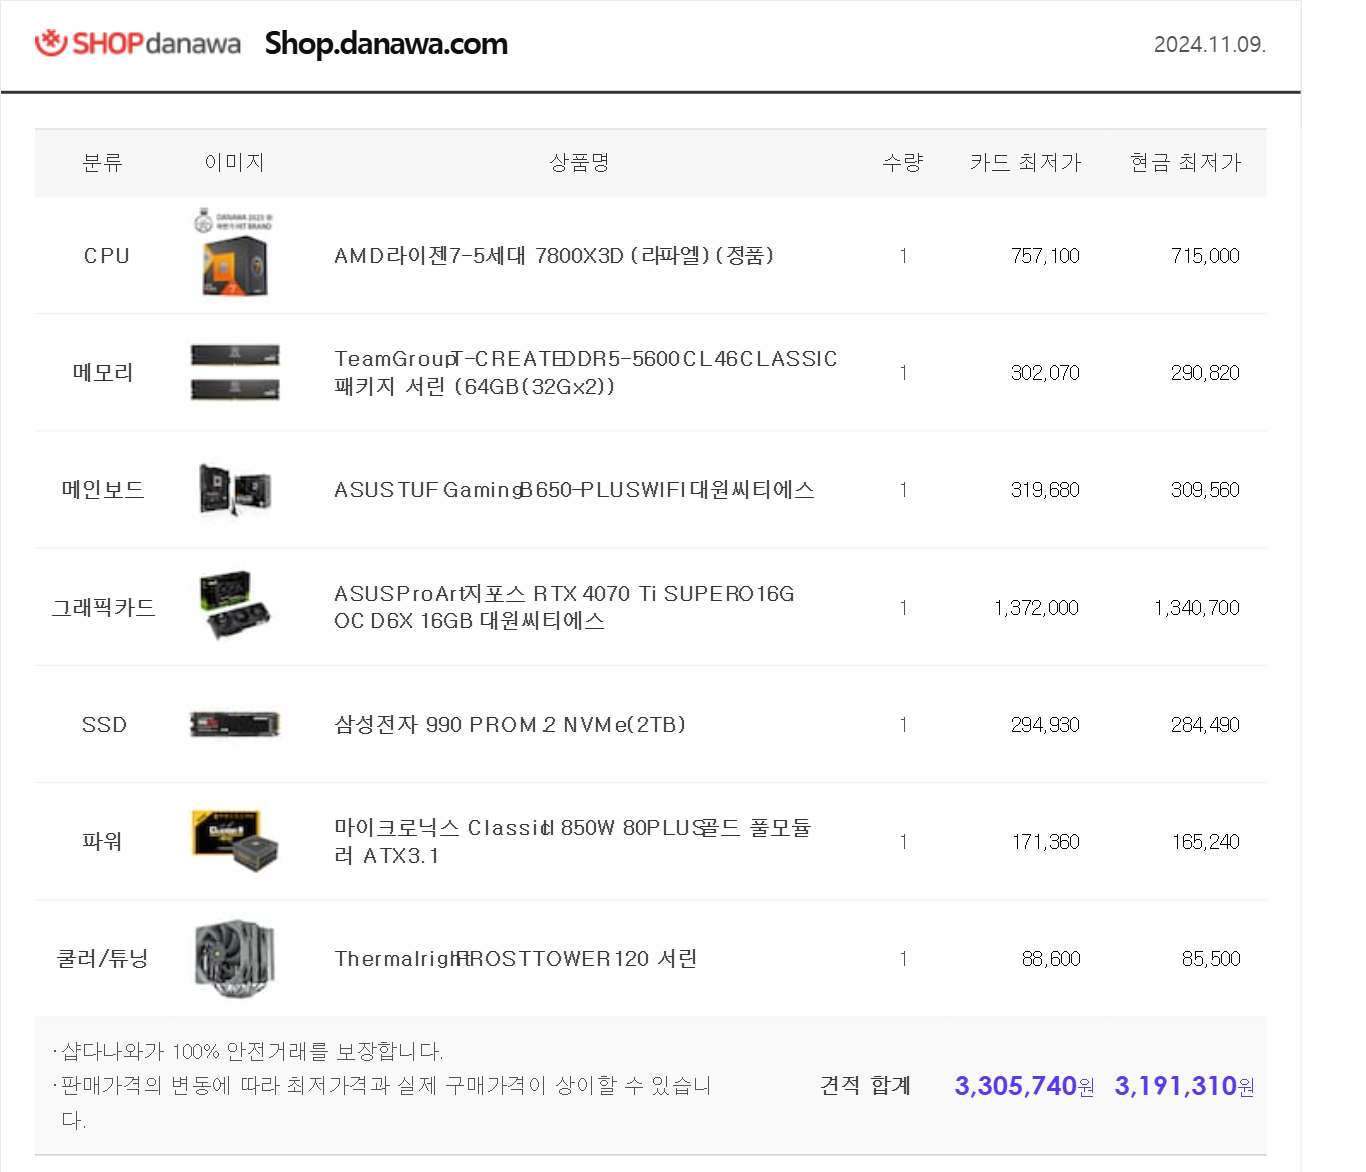Viewport: 1366px width, 1172px height.
Task: Click the 현금 최저가 column header
Action: [1186, 162]
